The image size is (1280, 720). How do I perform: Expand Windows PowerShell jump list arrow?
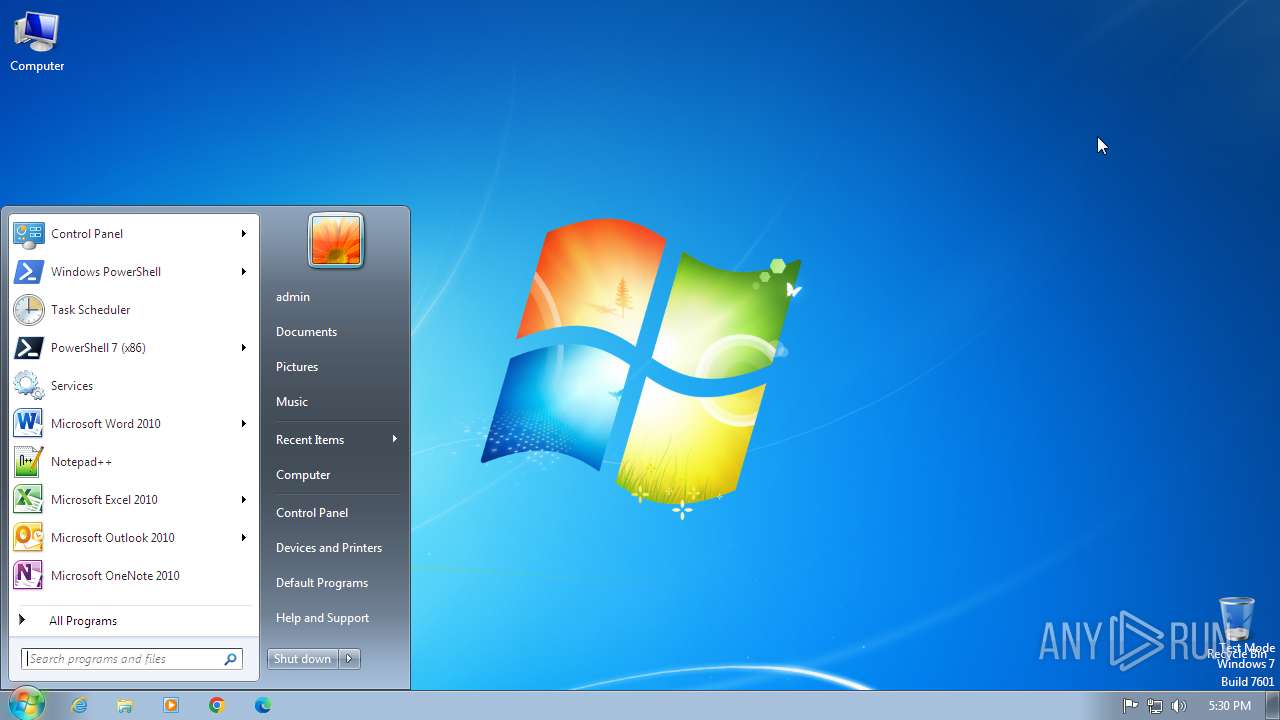[243, 272]
